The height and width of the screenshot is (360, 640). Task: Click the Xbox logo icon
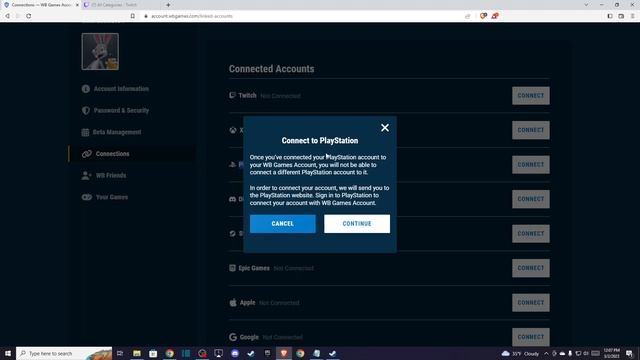[233, 130]
